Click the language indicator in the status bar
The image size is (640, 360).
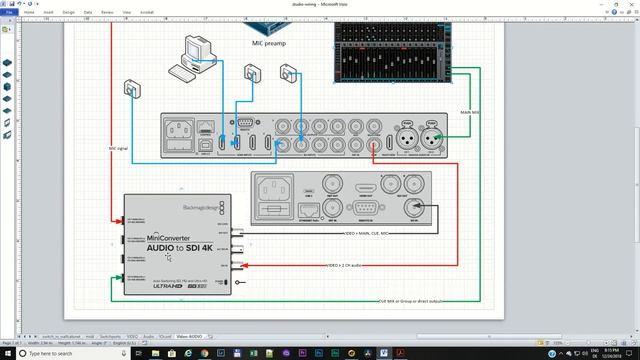(125, 343)
